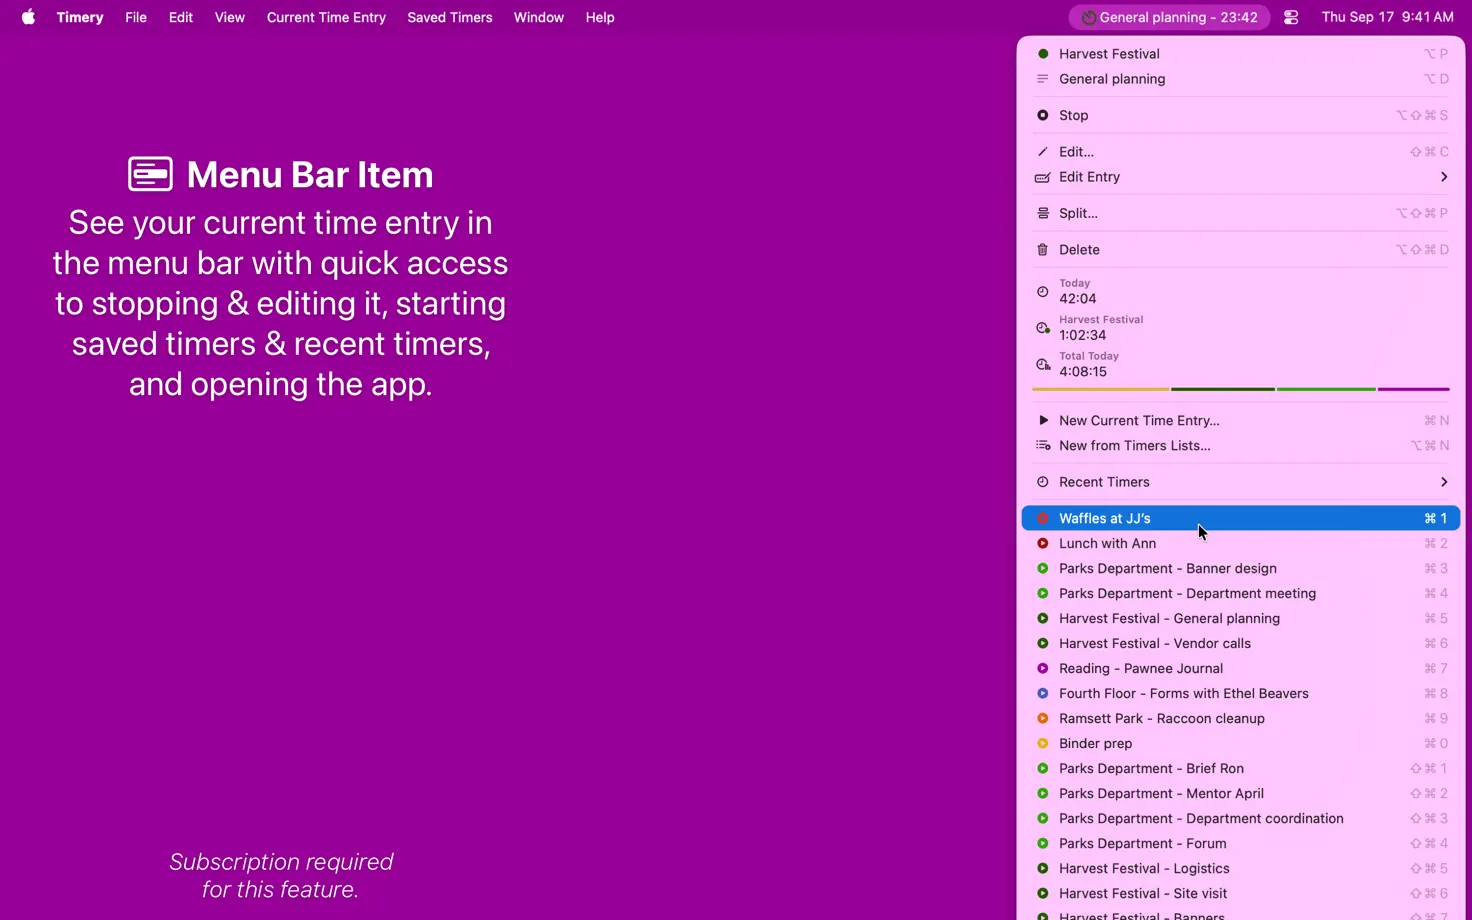Click the Split icon
Image resolution: width=1472 pixels, height=920 pixels.
coord(1042,213)
